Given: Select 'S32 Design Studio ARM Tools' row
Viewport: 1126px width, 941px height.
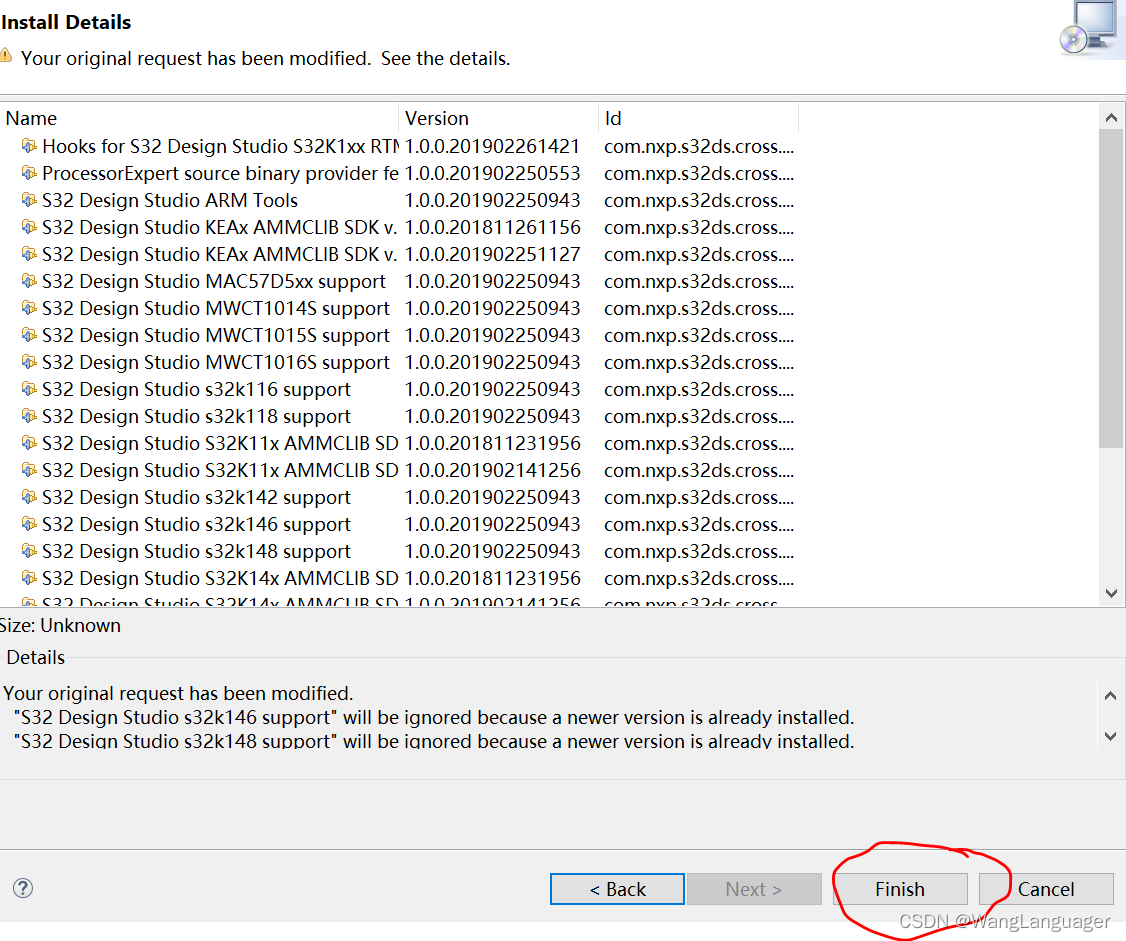Looking at the screenshot, I should tap(169, 200).
